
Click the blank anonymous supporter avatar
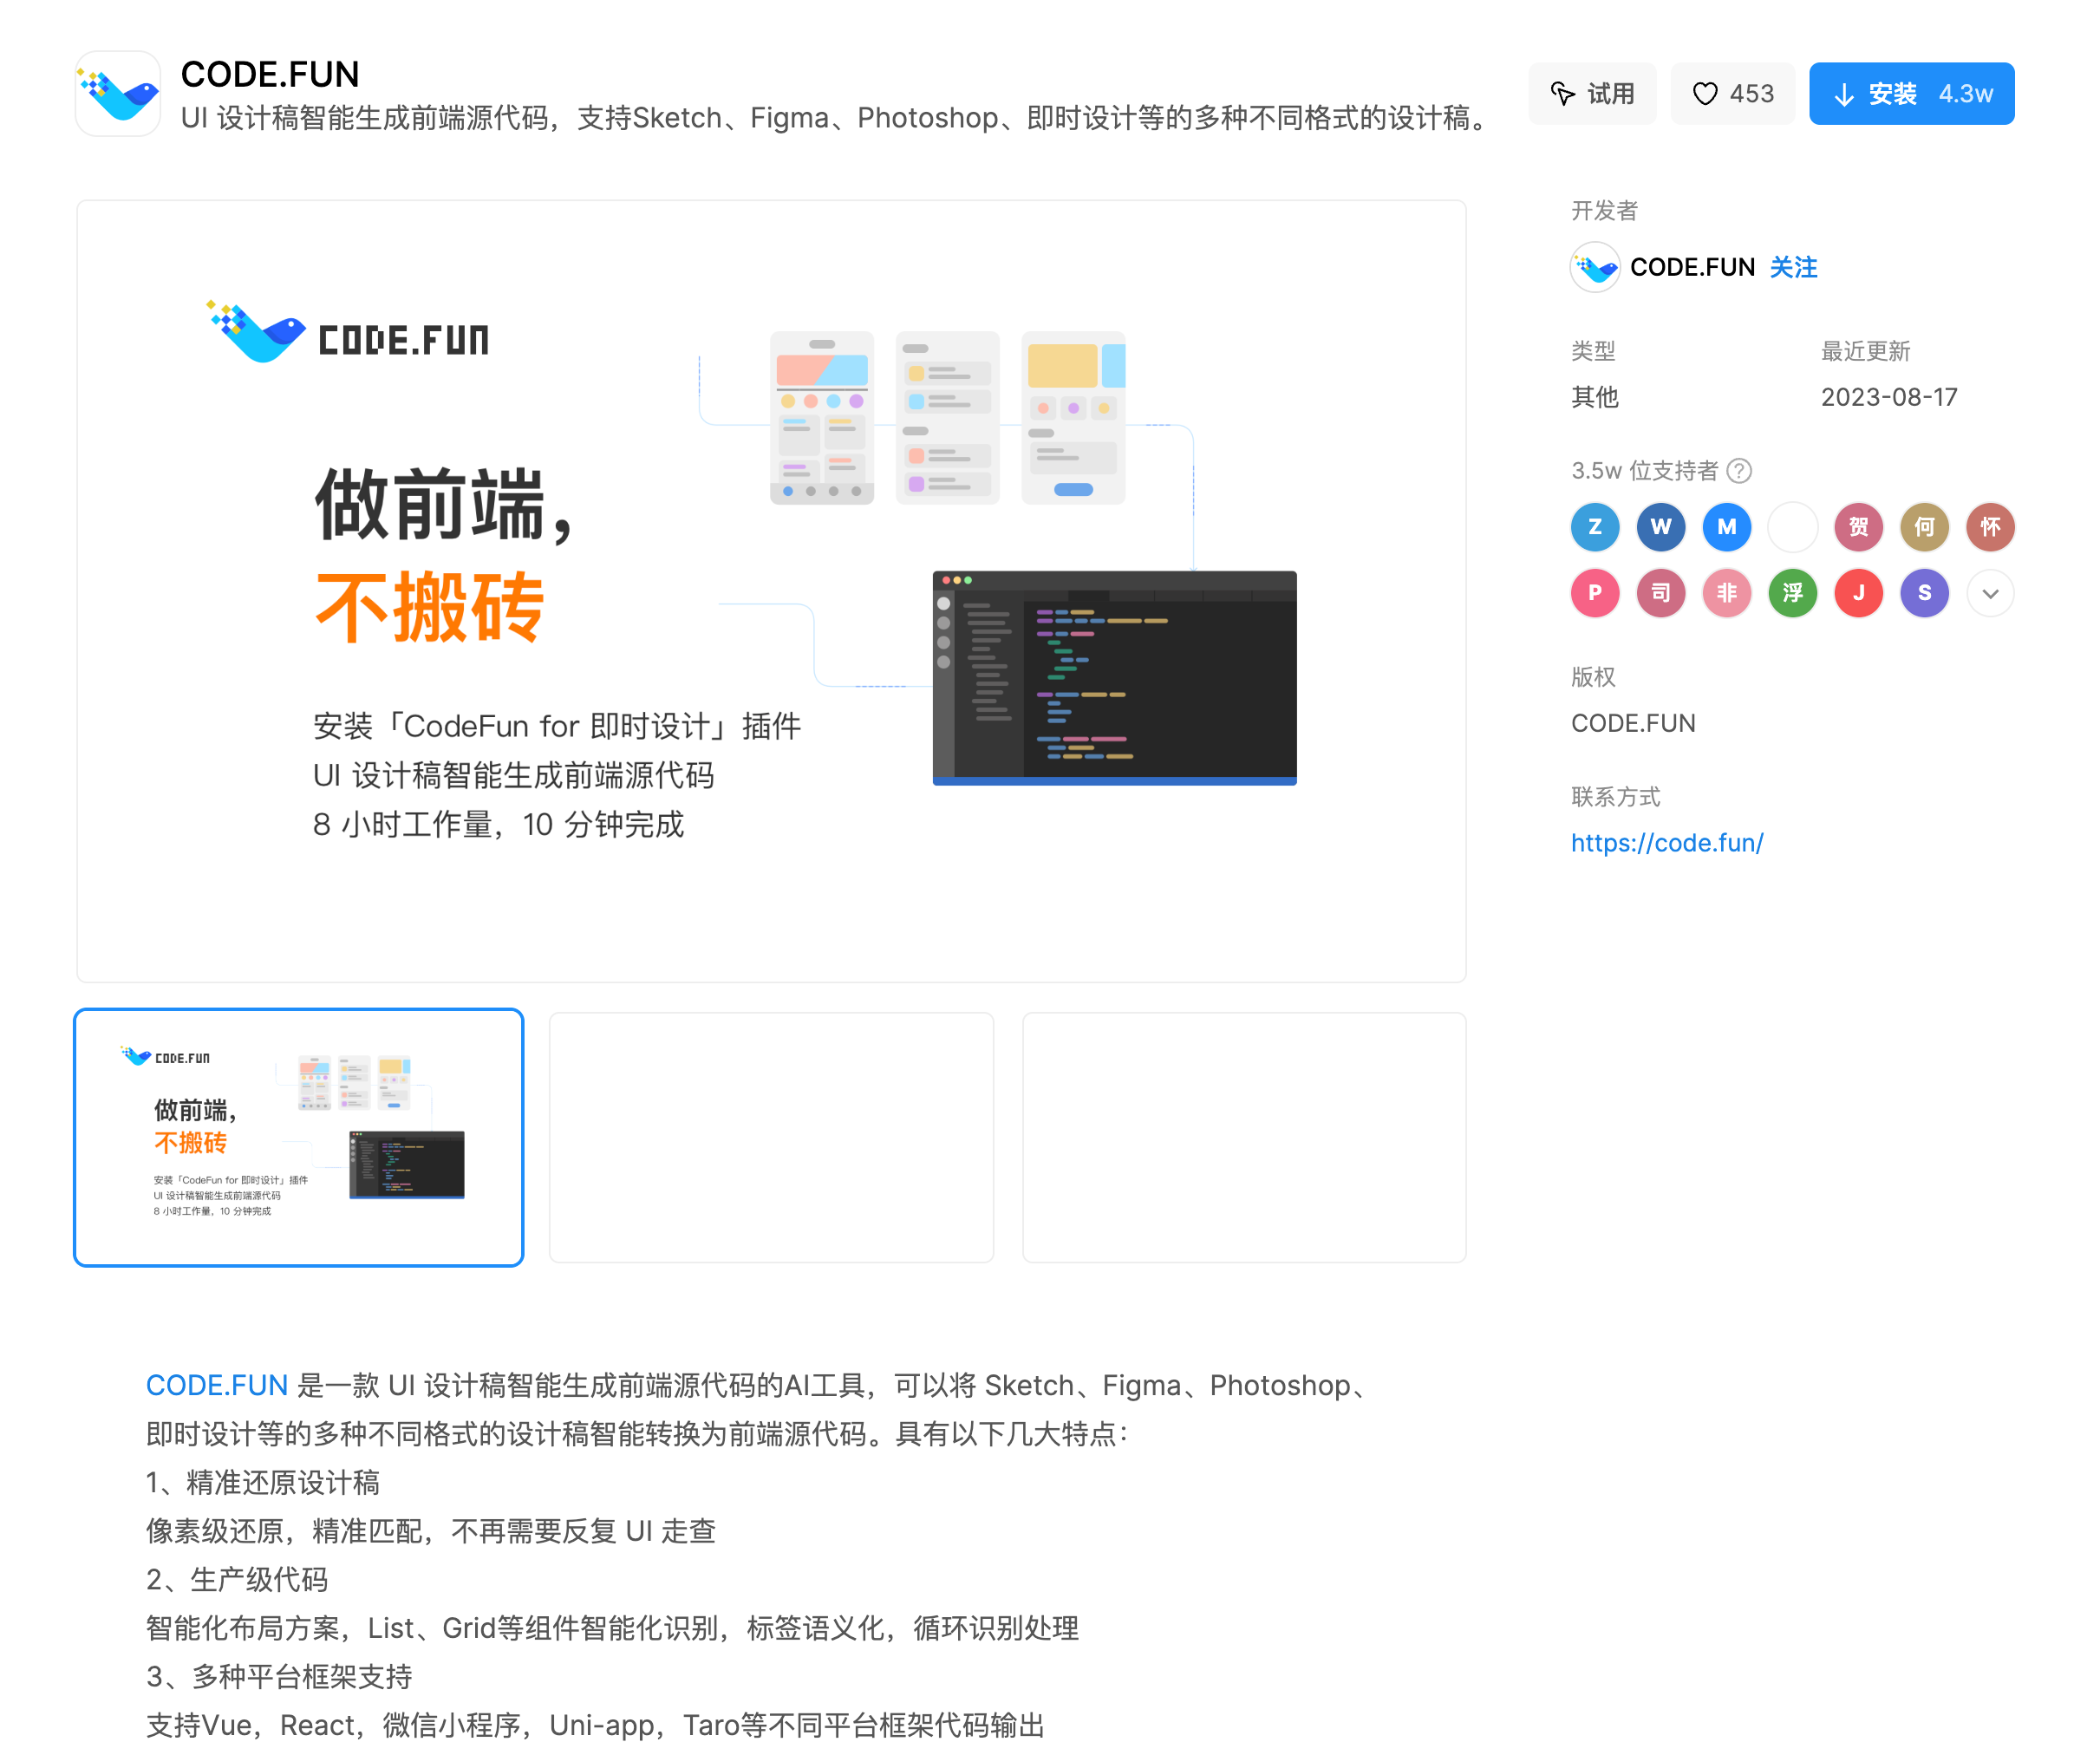point(1793,527)
